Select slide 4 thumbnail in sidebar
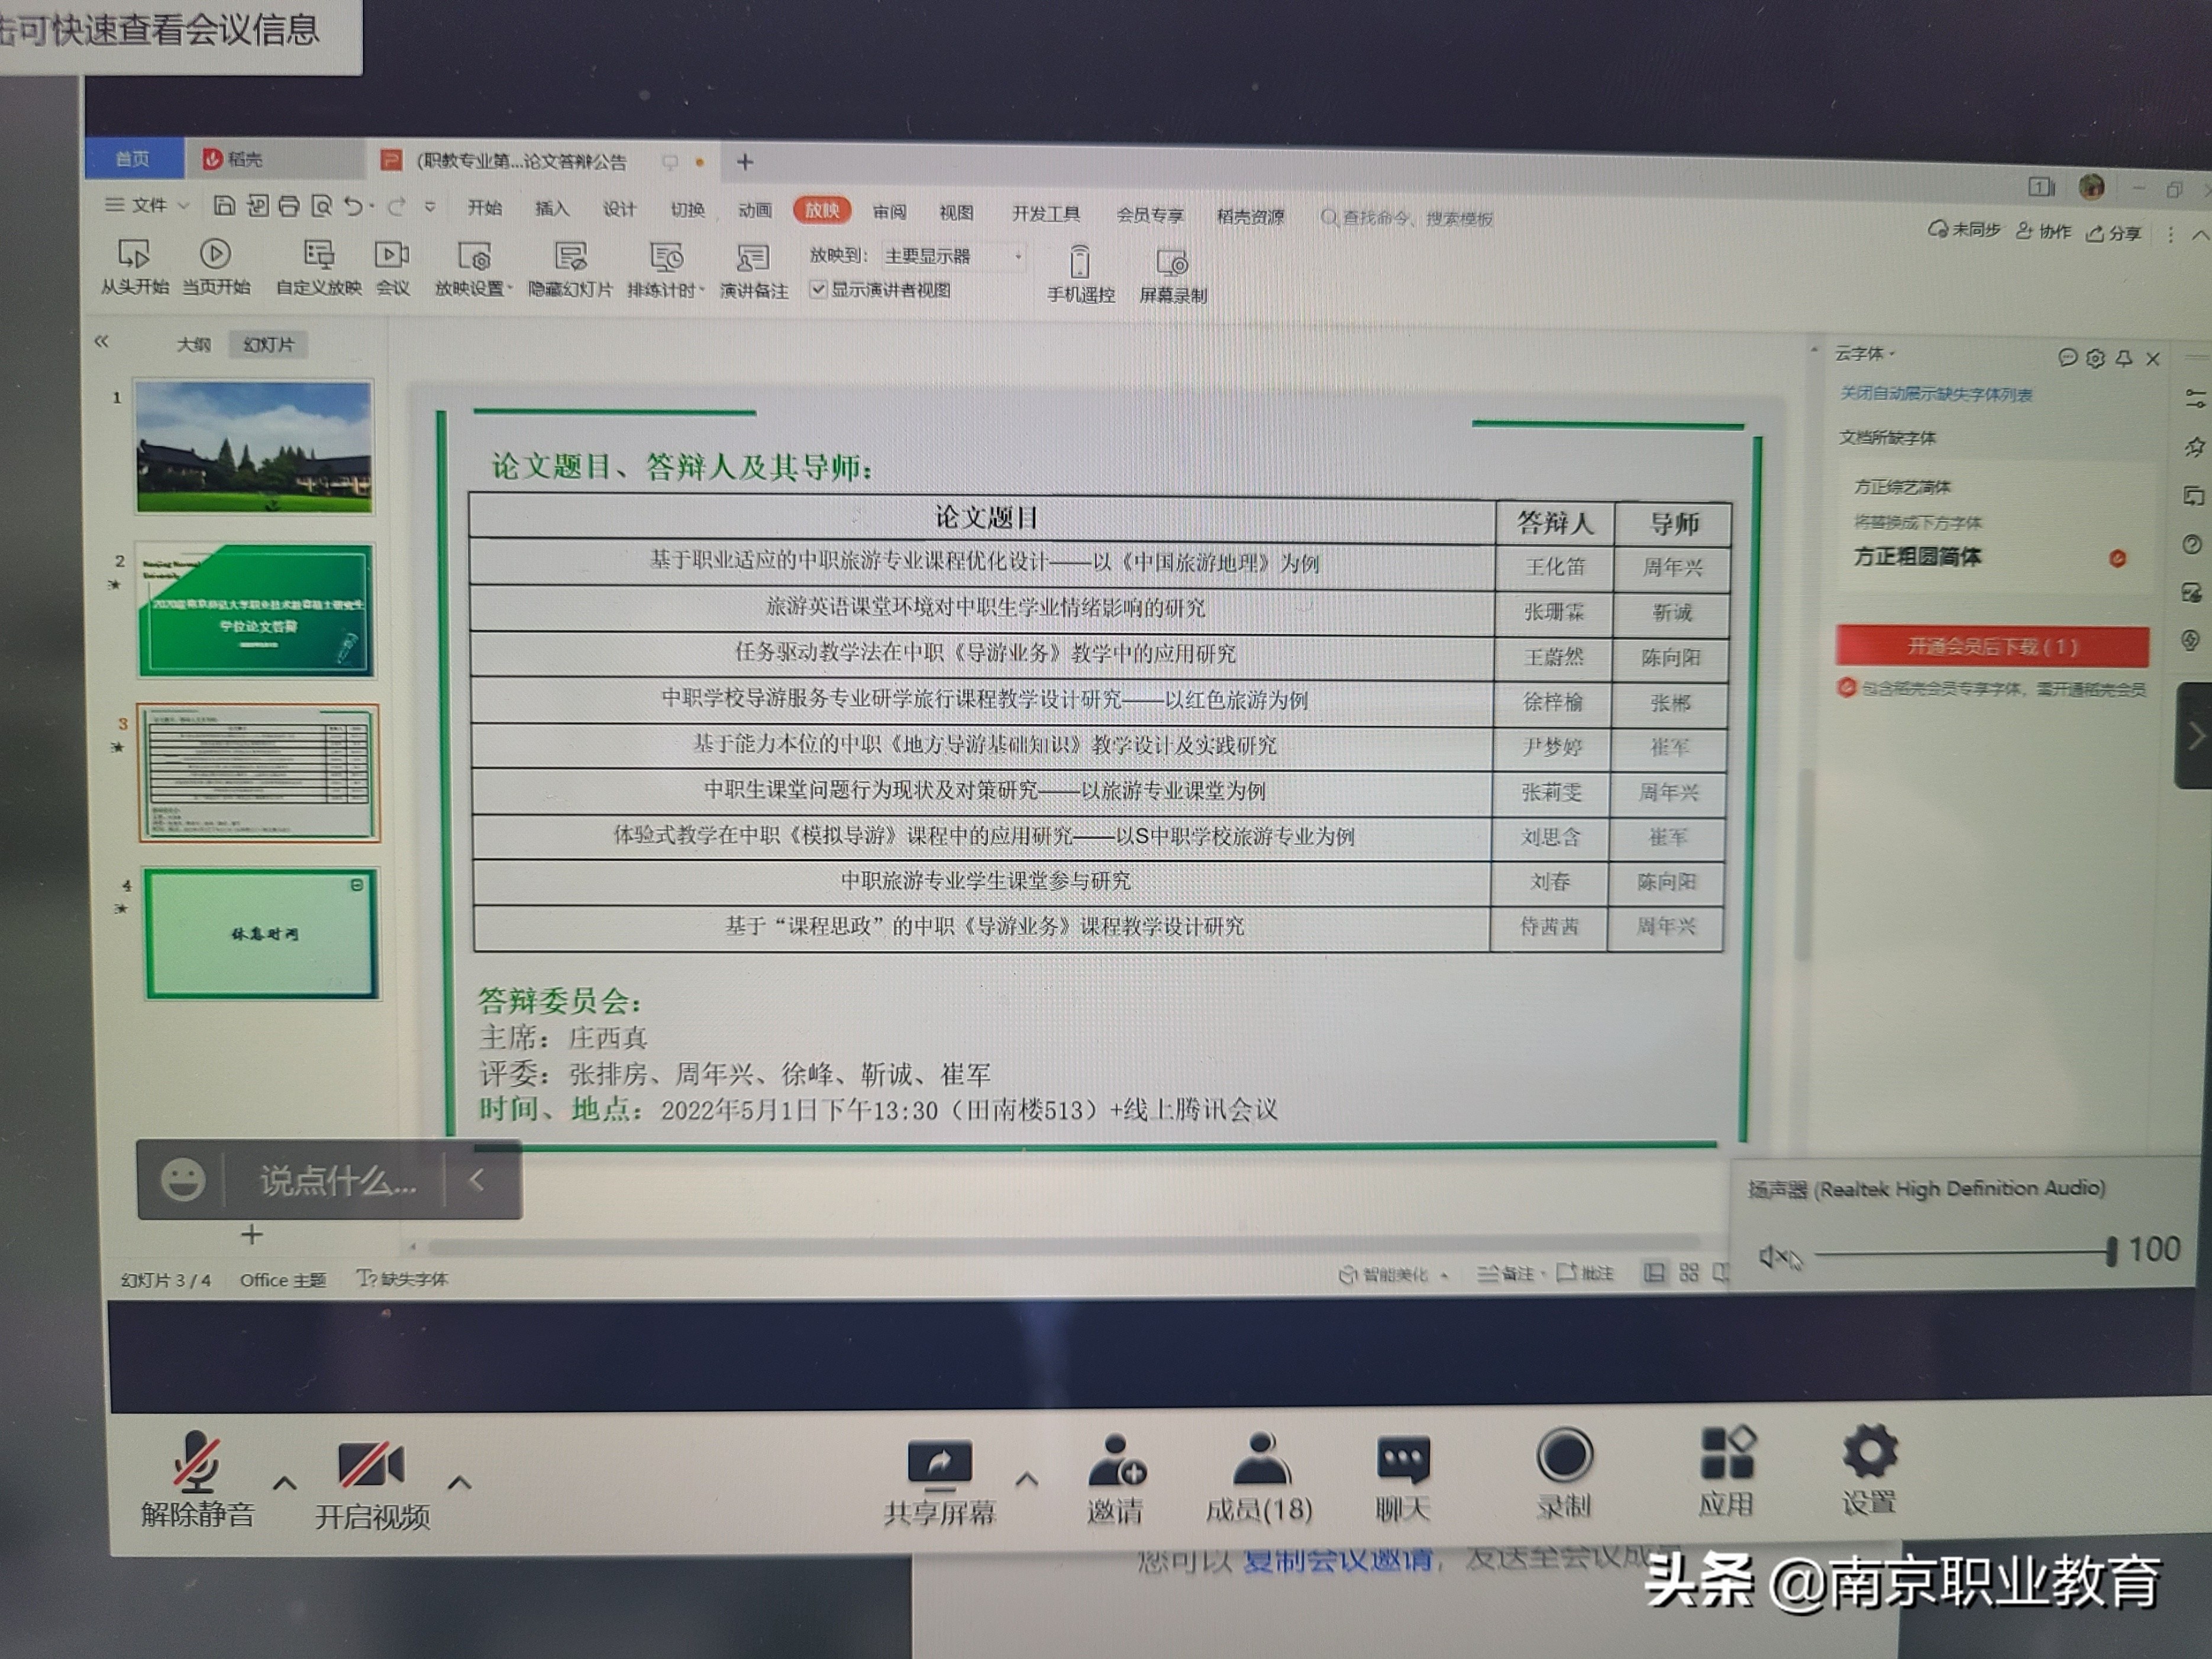Image resolution: width=2212 pixels, height=1659 pixels. point(262,934)
